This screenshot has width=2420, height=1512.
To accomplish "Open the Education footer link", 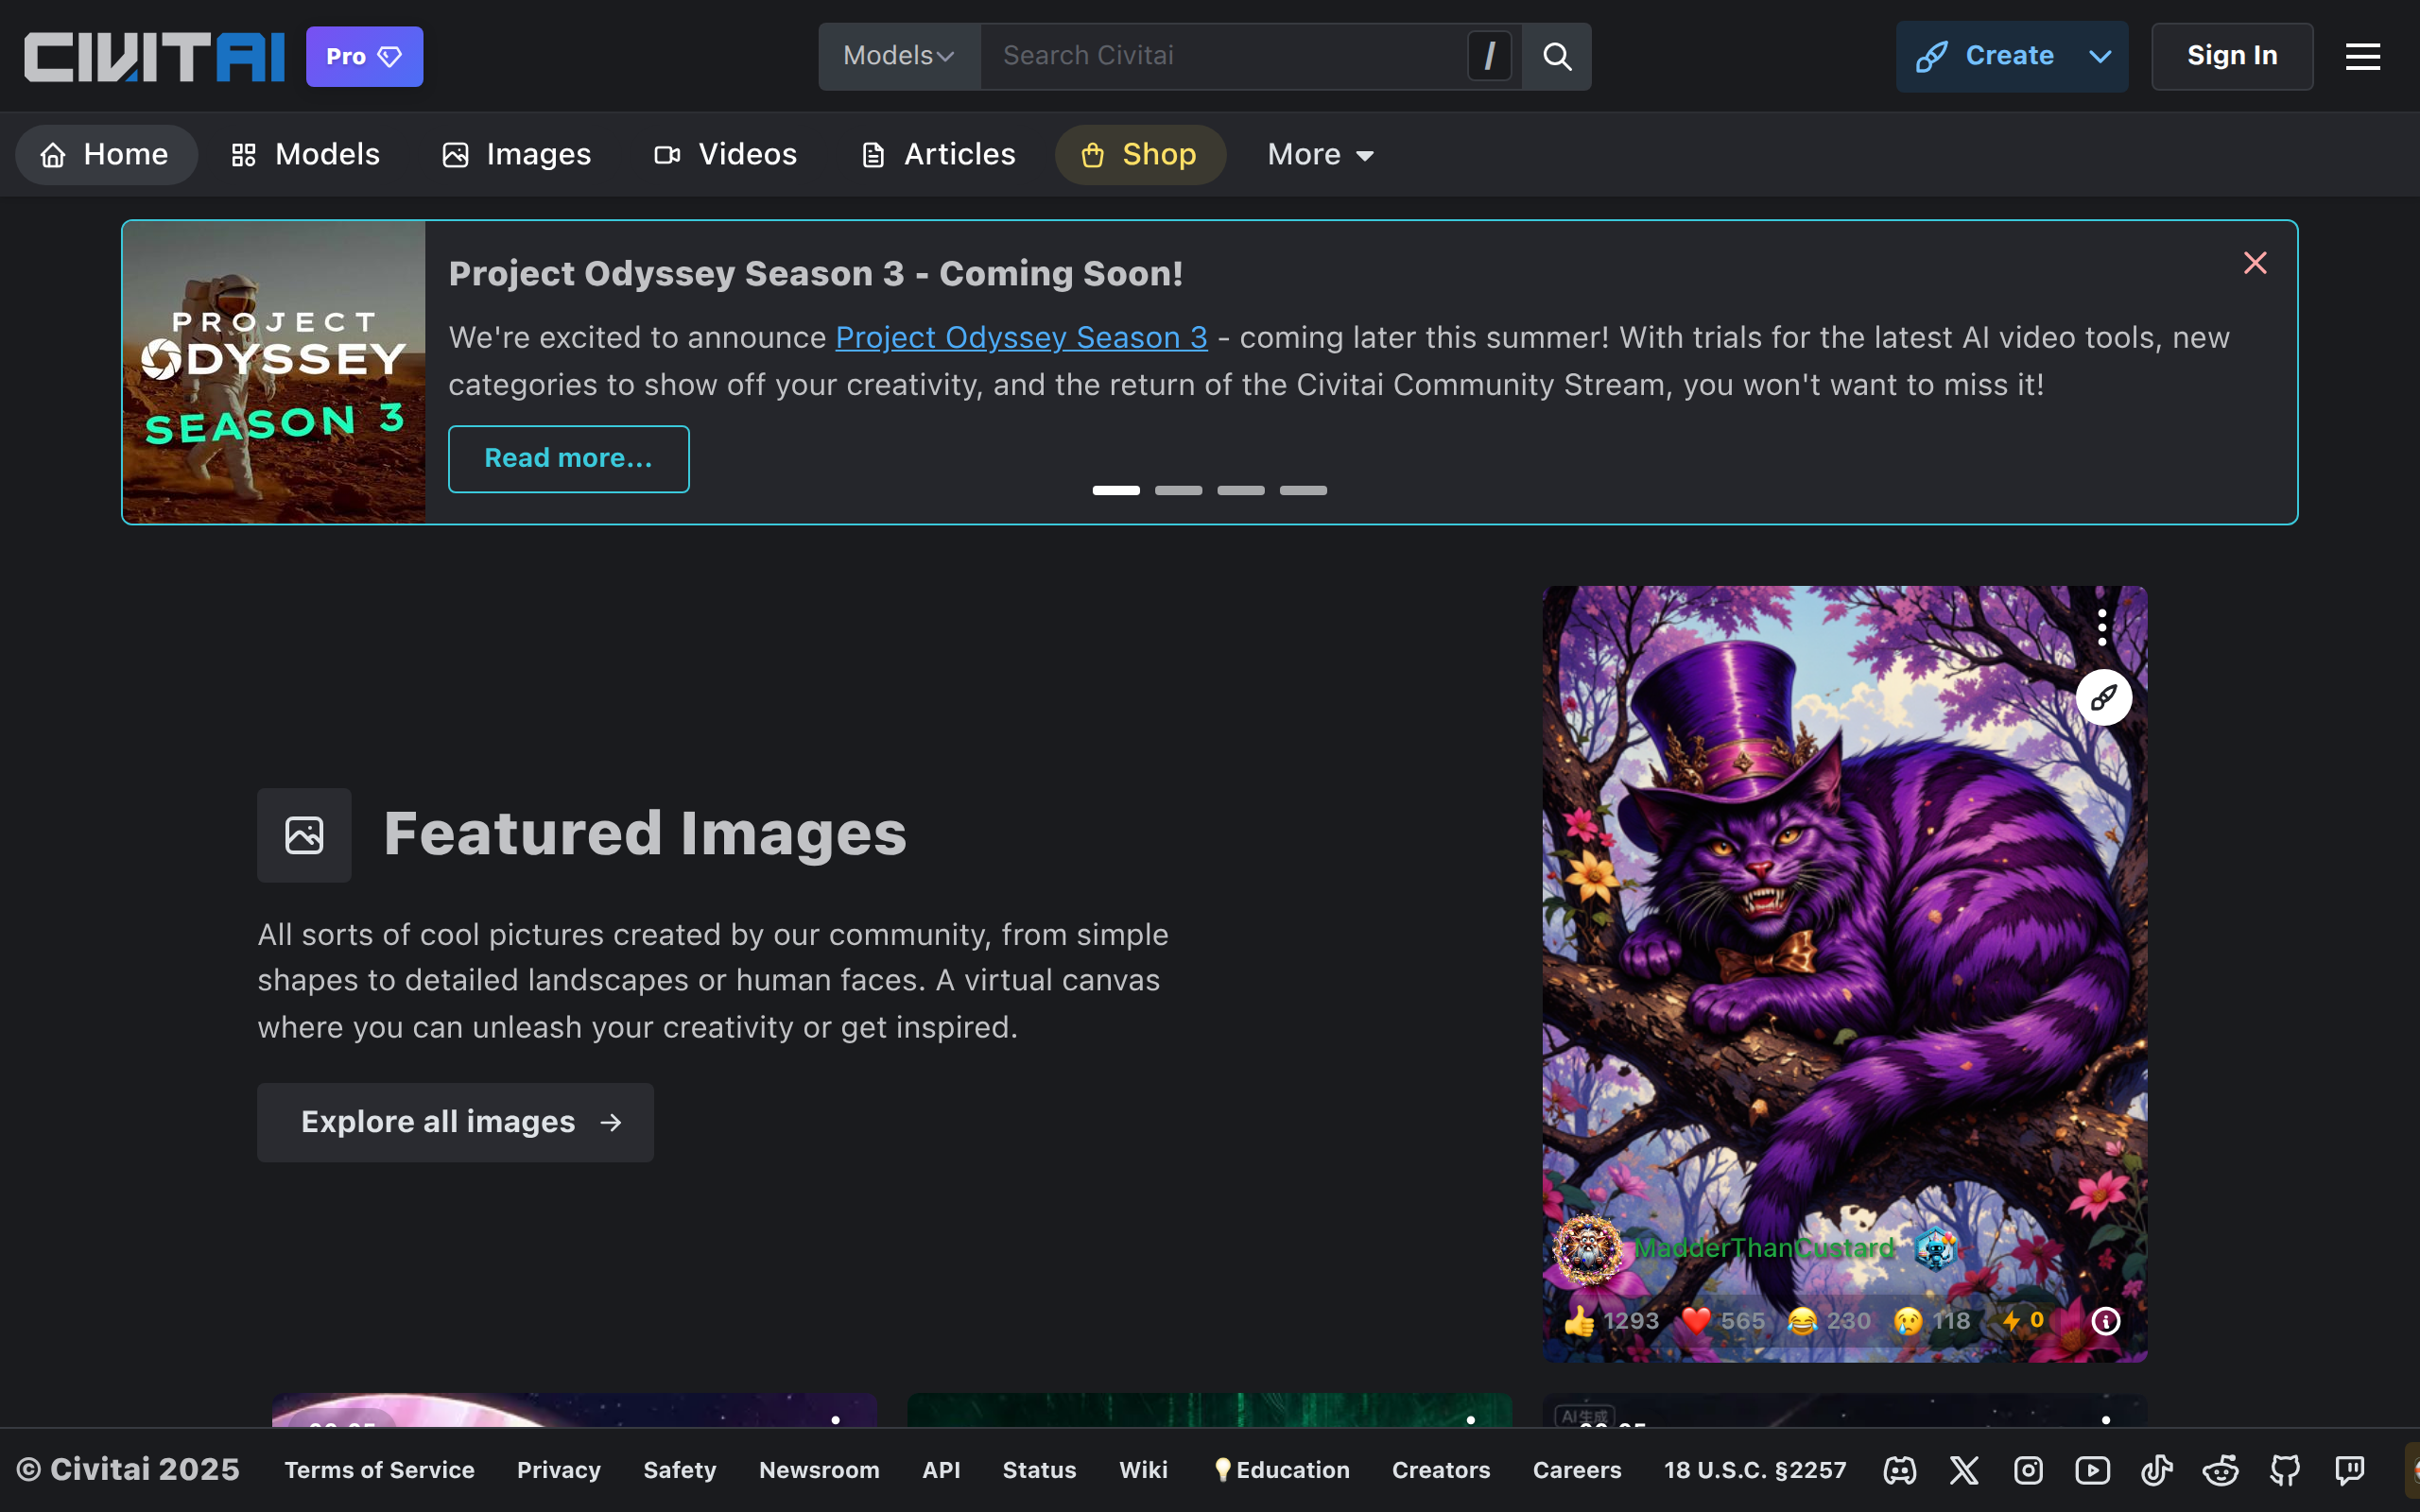I will [1281, 1470].
